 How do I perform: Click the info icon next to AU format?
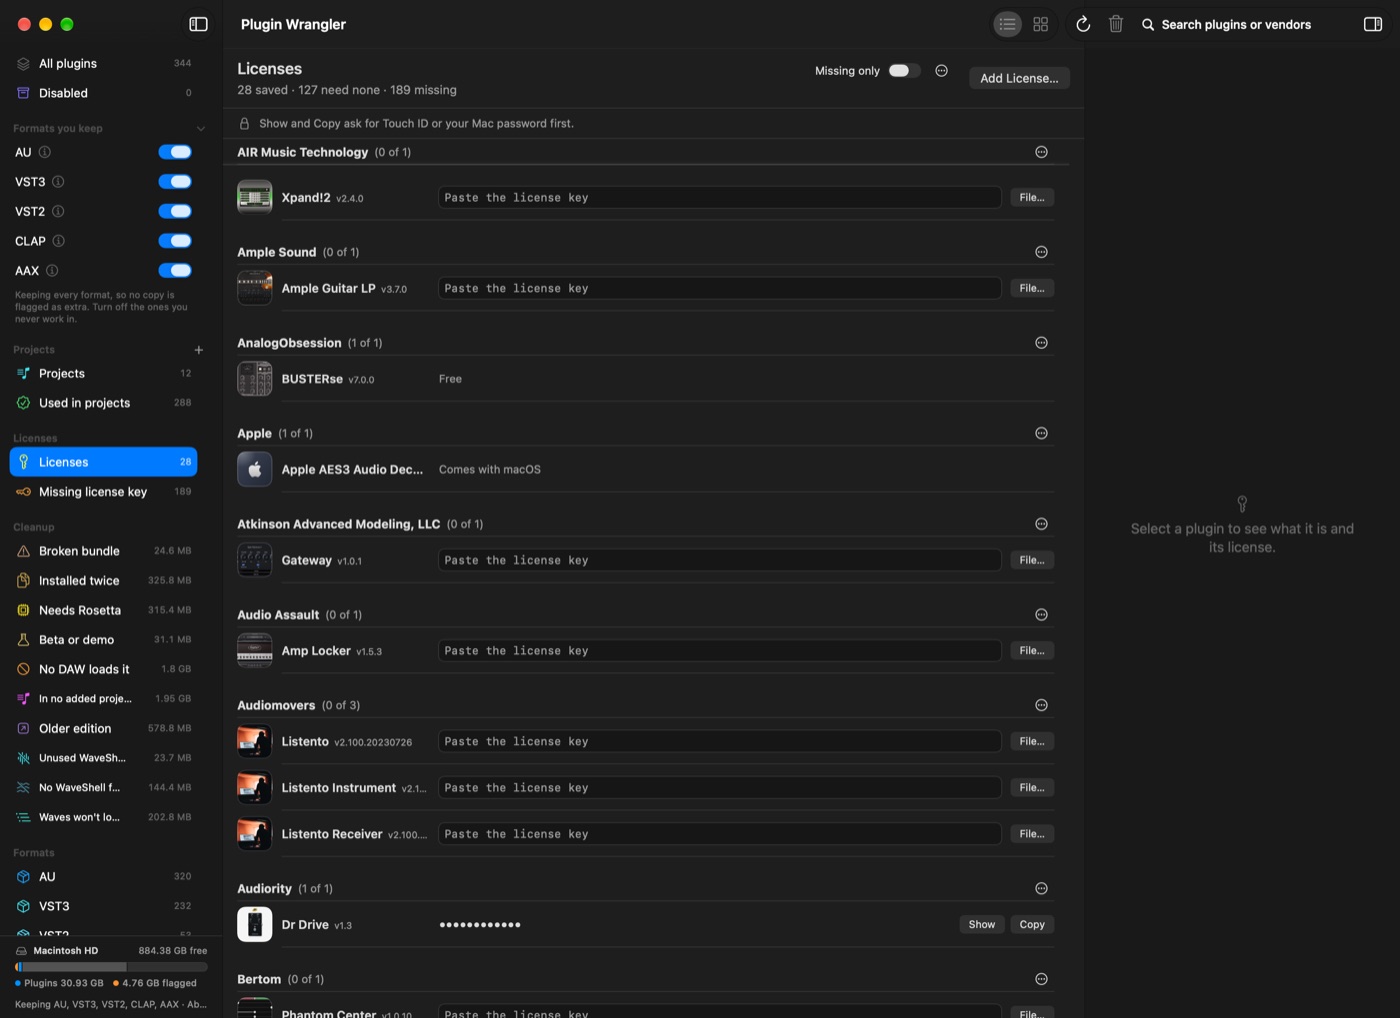(45, 152)
